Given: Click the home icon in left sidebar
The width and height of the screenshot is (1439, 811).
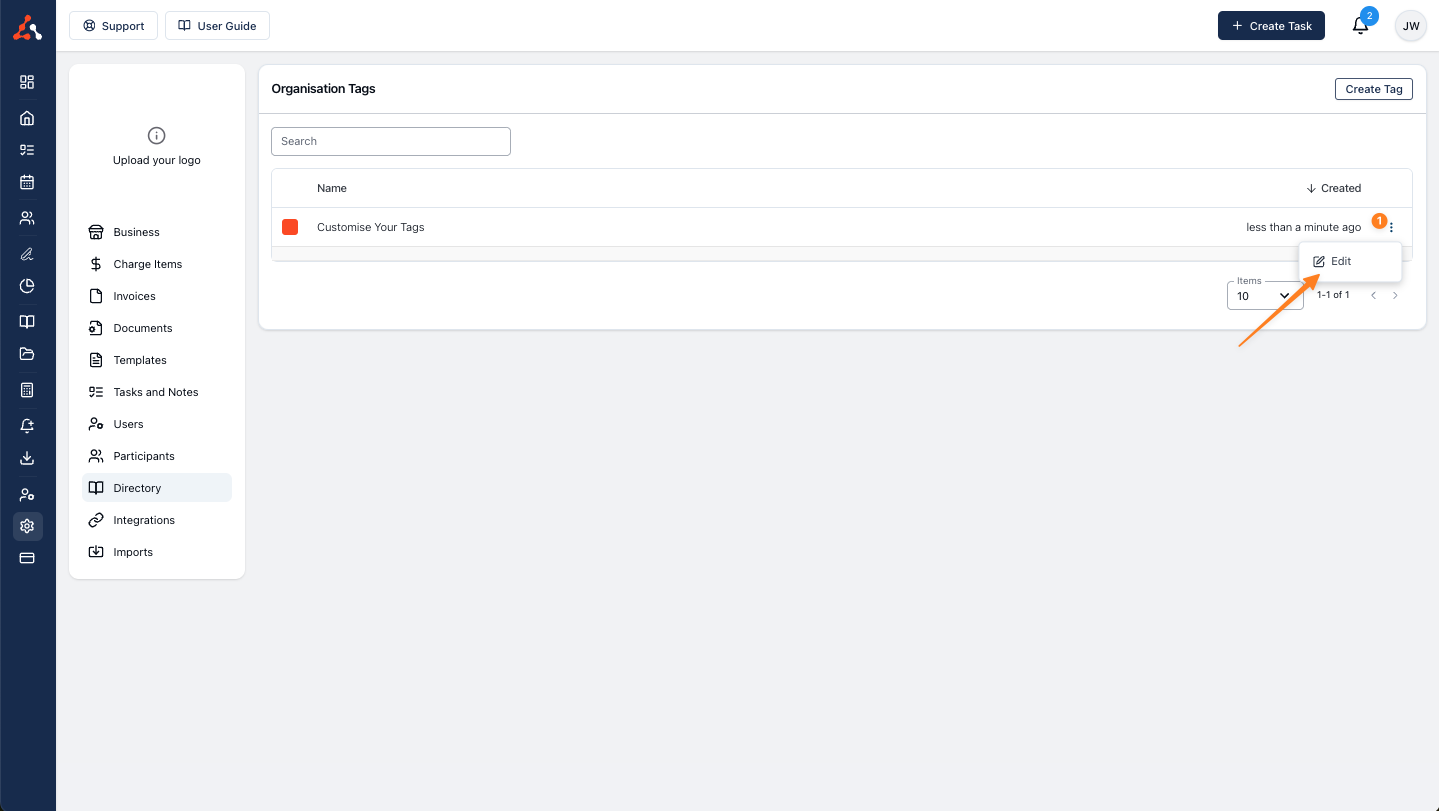Looking at the screenshot, I should coord(27,118).
